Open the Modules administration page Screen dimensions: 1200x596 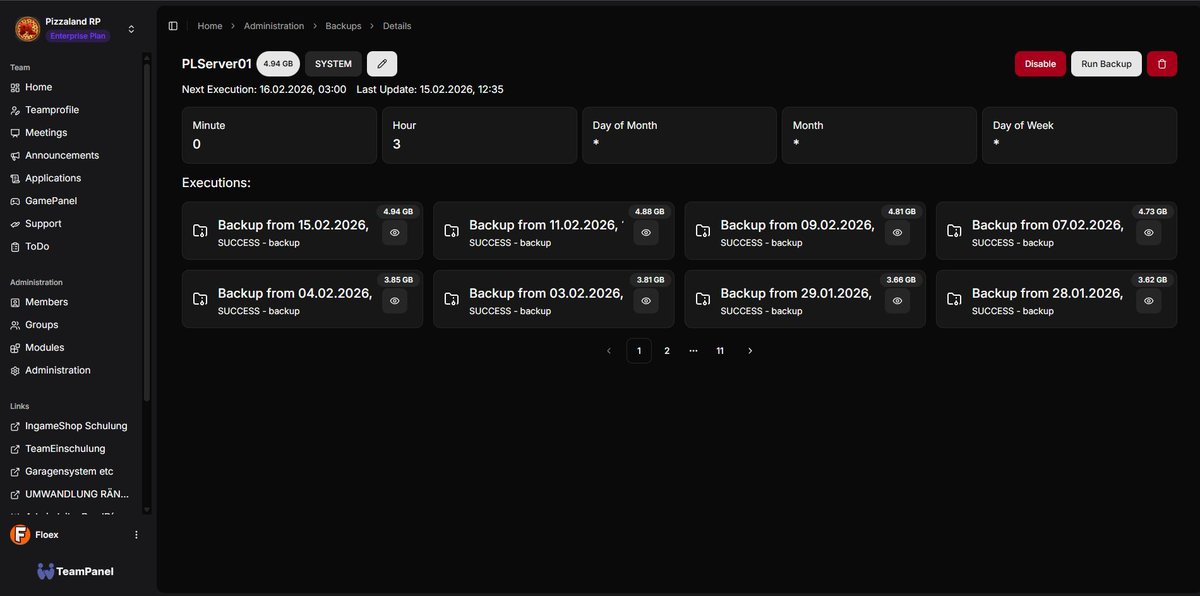[44, 346]
